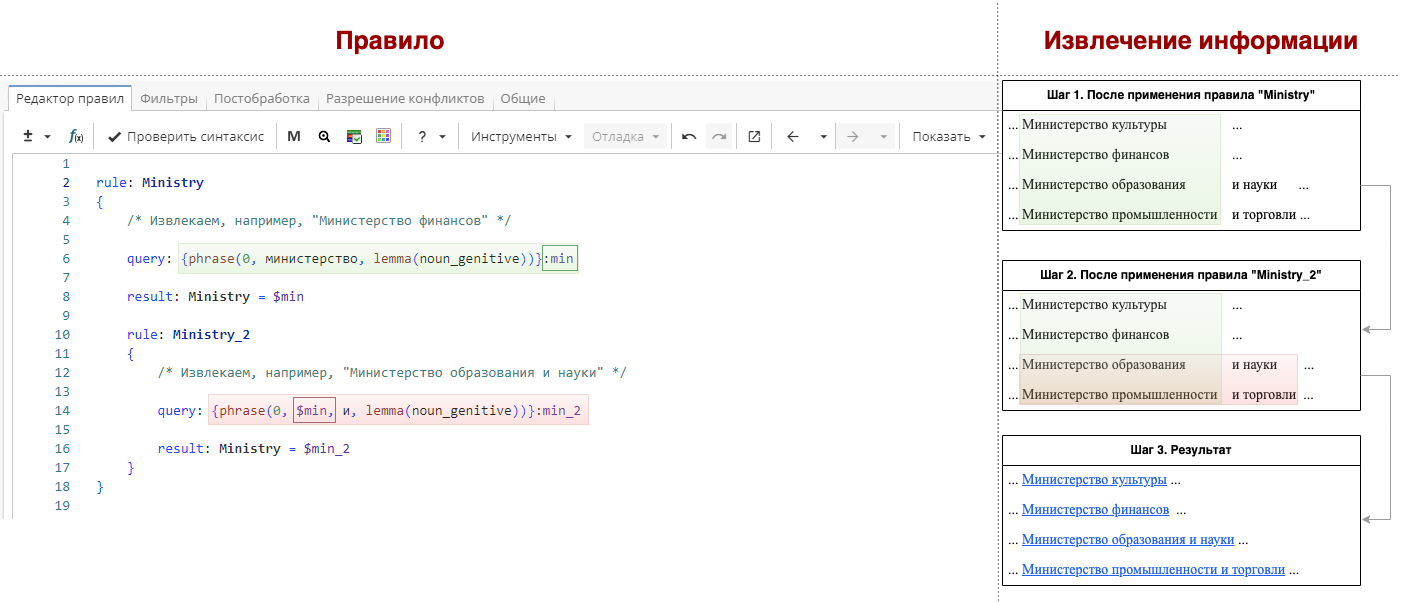Switch to the Редактор правил tab
Viewport: 1402px width, 603px height.
coord(70,99)
